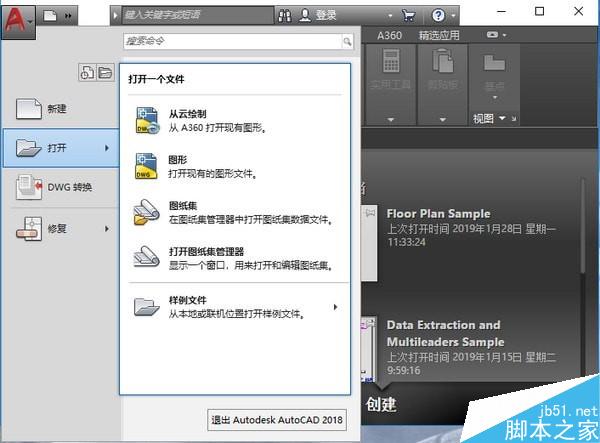Click the 视图 panel dialog launcher arrow
Viewport: 600px width, 443px height.
tap(514, 119)
